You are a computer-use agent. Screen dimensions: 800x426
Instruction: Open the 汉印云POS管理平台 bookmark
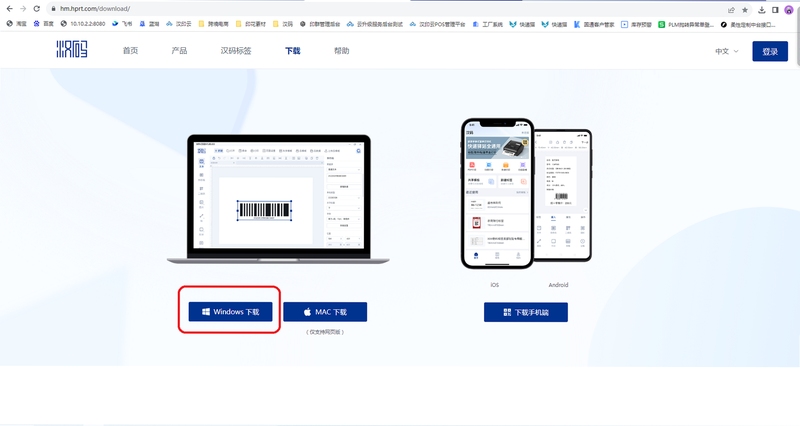pyautogui.click(x=438, y=24)
